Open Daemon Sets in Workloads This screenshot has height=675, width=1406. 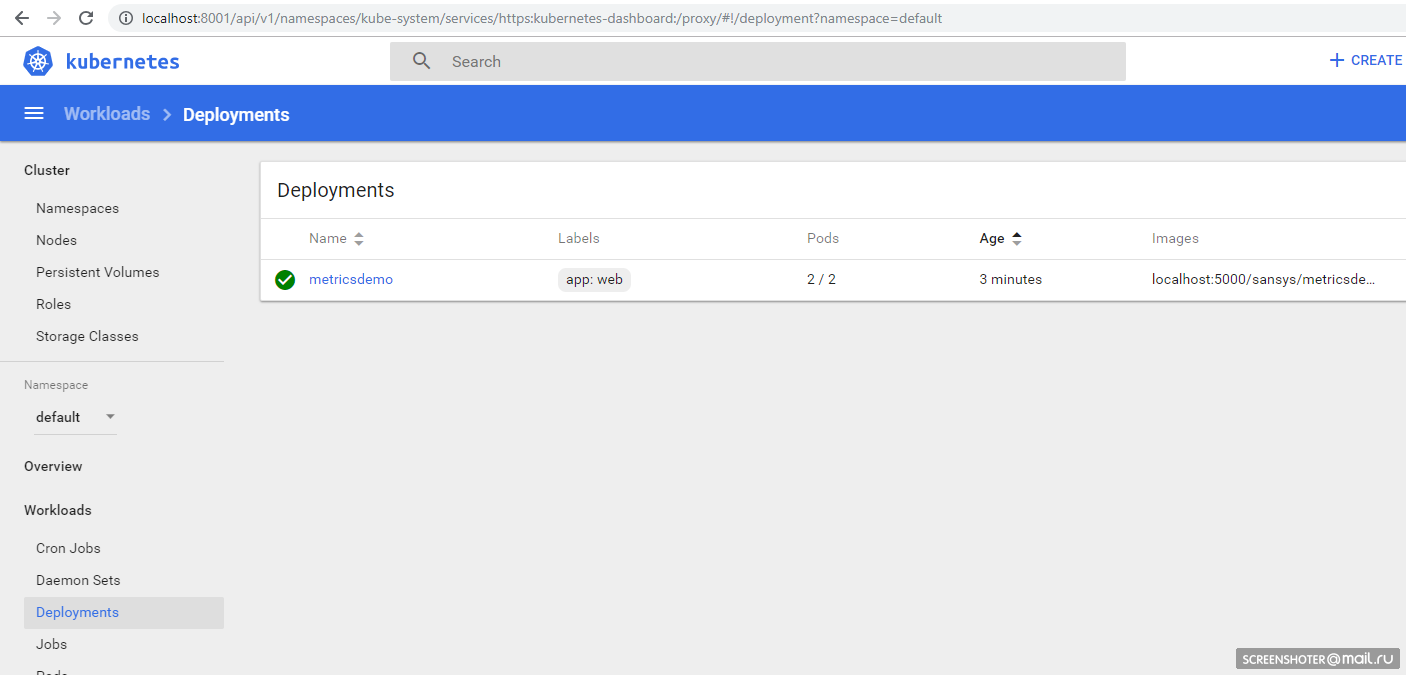[x=78, y=580]
